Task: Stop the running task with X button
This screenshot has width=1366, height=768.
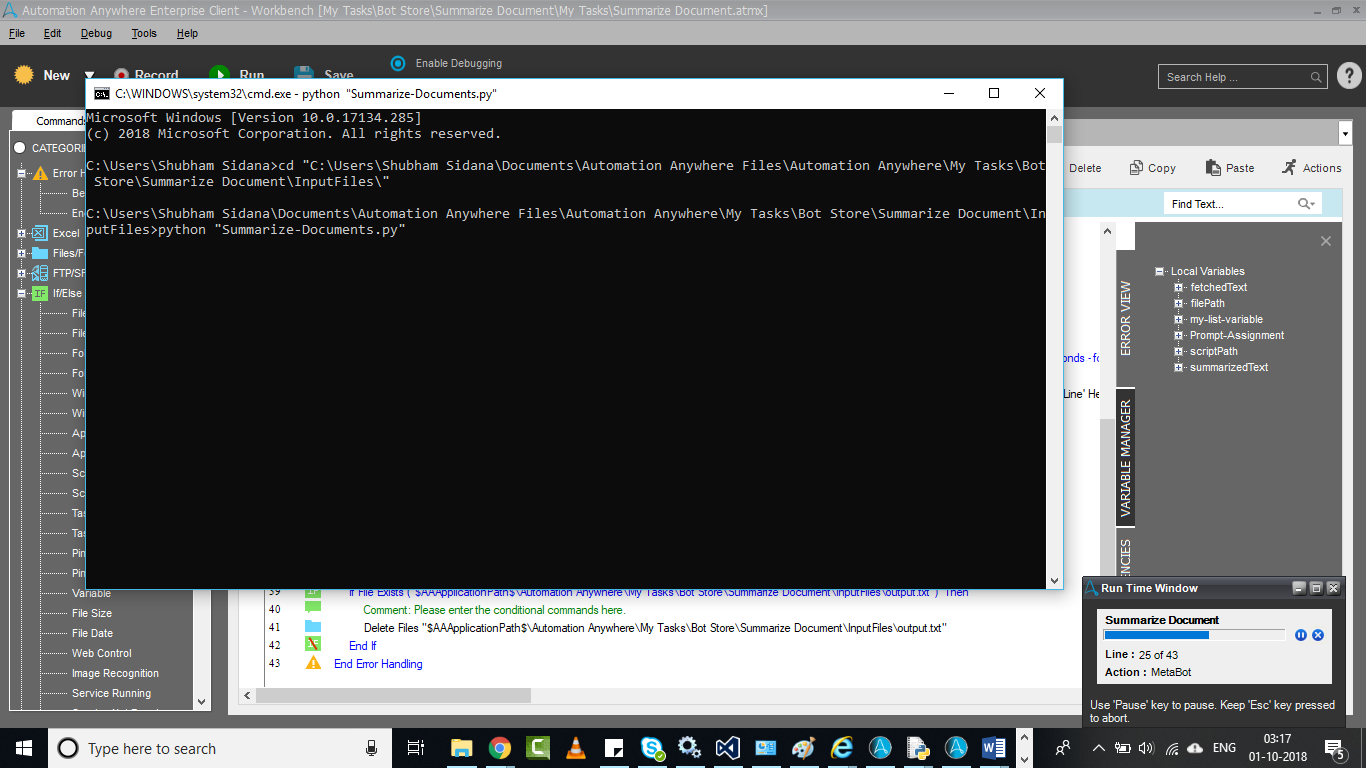Action: click(1318, 635)
